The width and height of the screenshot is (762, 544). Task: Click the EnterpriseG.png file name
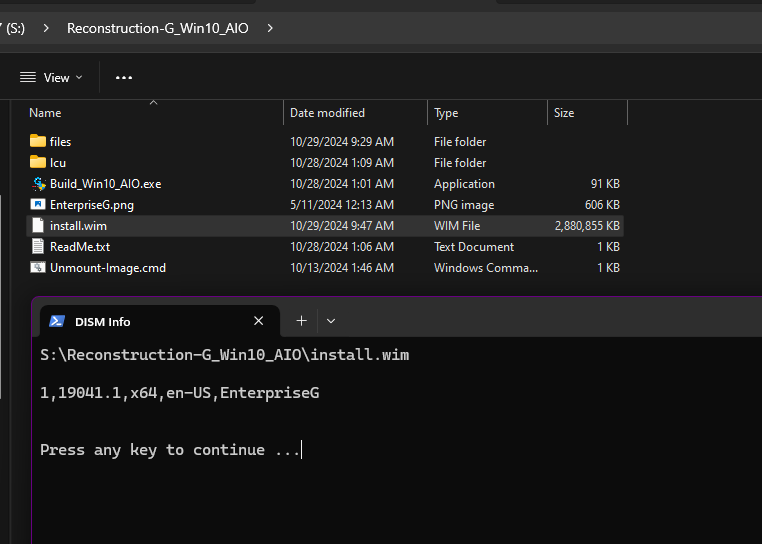(92, 205)
